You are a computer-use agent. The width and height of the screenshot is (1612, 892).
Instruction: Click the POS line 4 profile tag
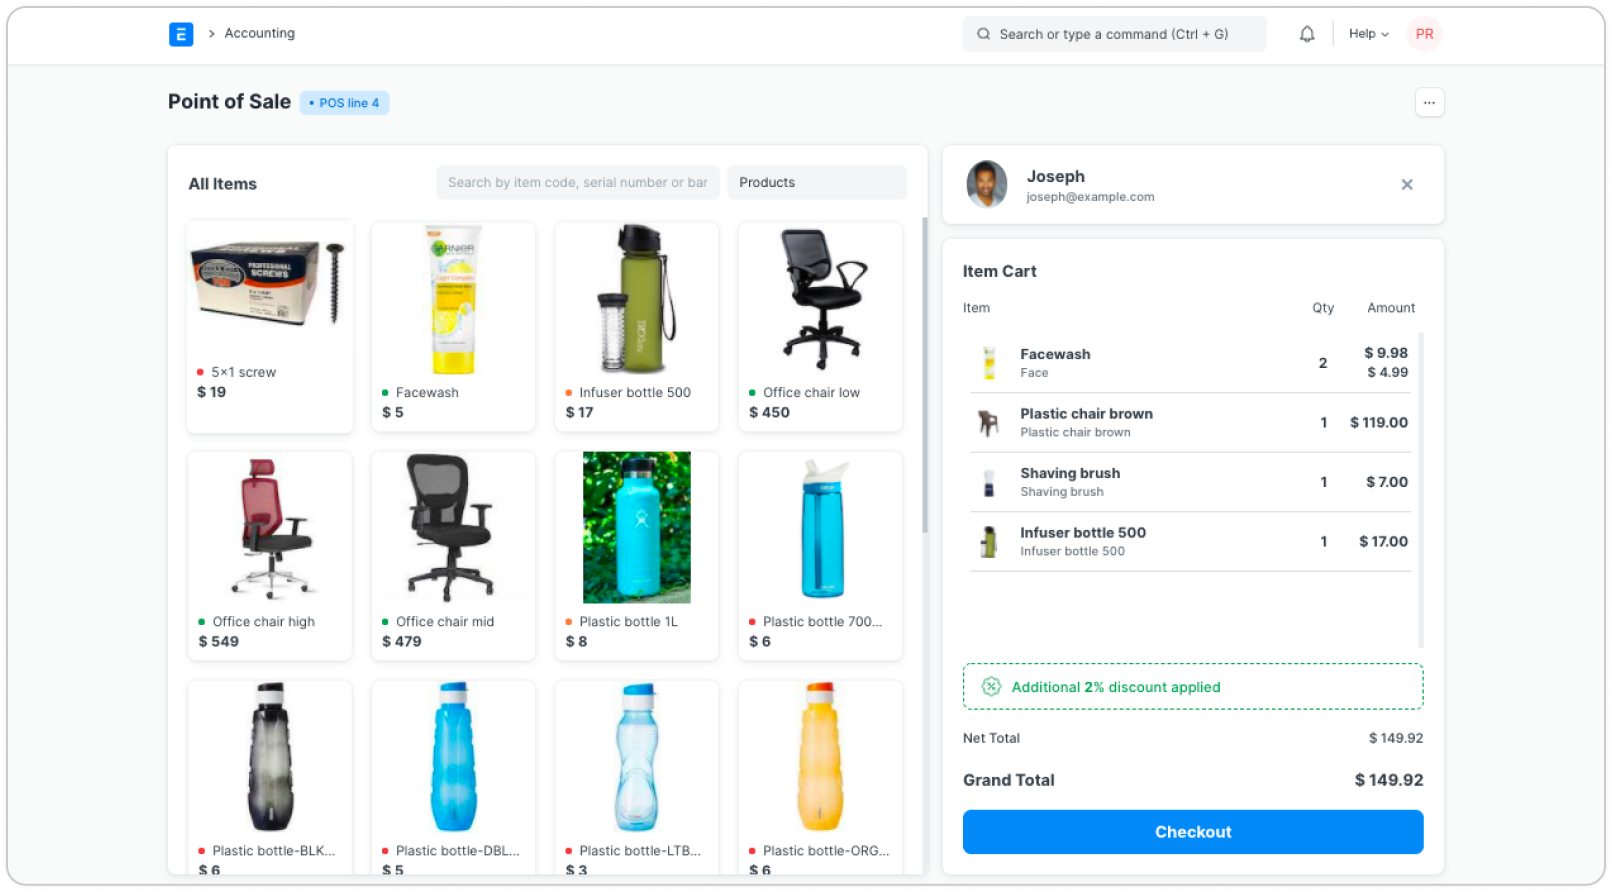coord(344,103)
